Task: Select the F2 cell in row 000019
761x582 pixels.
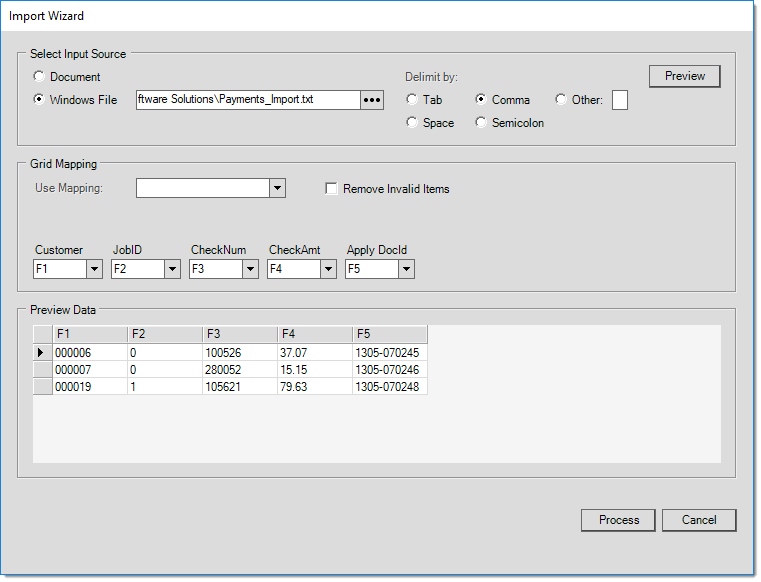Action: 165,386
